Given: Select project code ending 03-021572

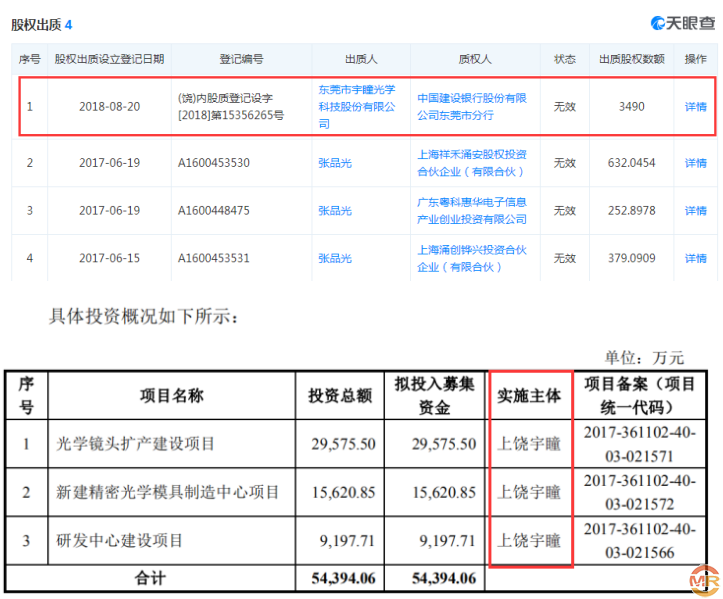Looking at the screenshot, I should 639,492.
